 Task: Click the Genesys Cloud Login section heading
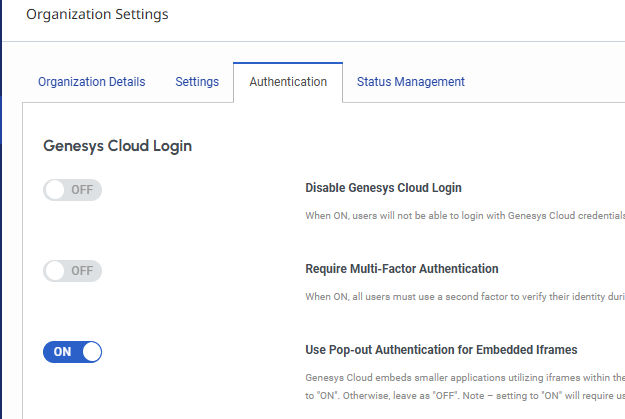point(117,146)
